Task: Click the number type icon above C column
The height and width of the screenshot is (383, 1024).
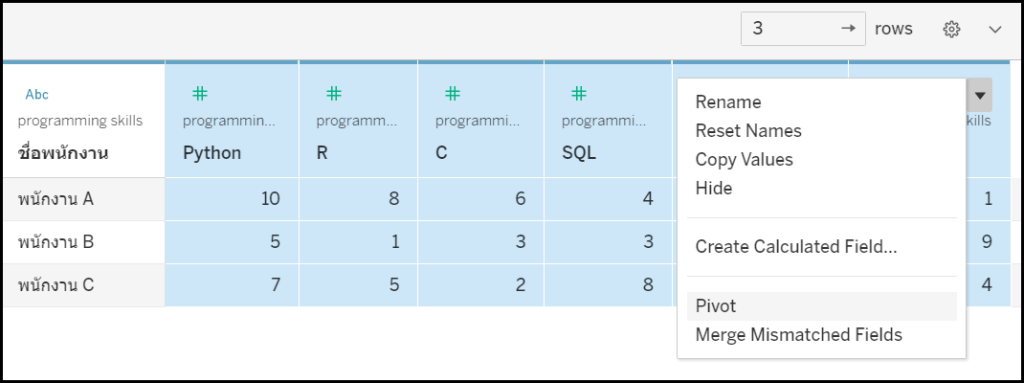Action: 453,94
